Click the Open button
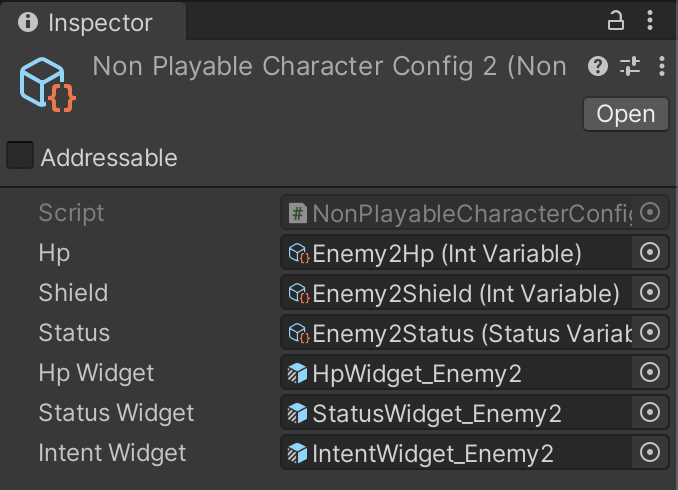Screen dimensions: 678x490 626,114
